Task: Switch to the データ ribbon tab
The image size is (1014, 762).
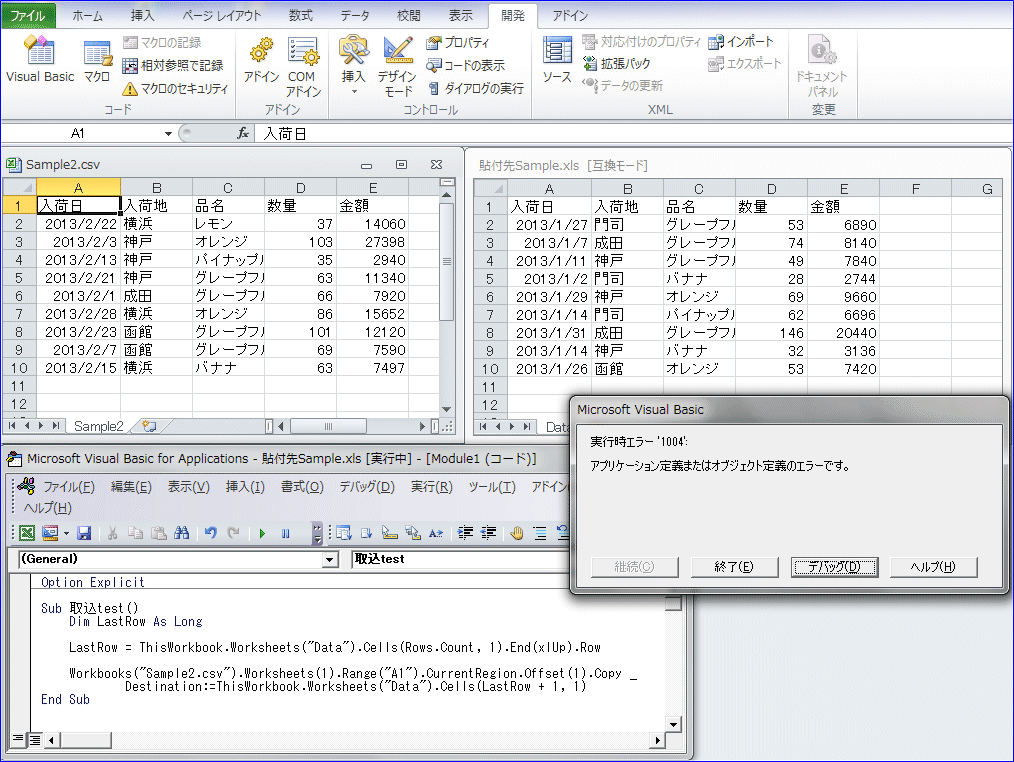Action: [x=354, y=16]
